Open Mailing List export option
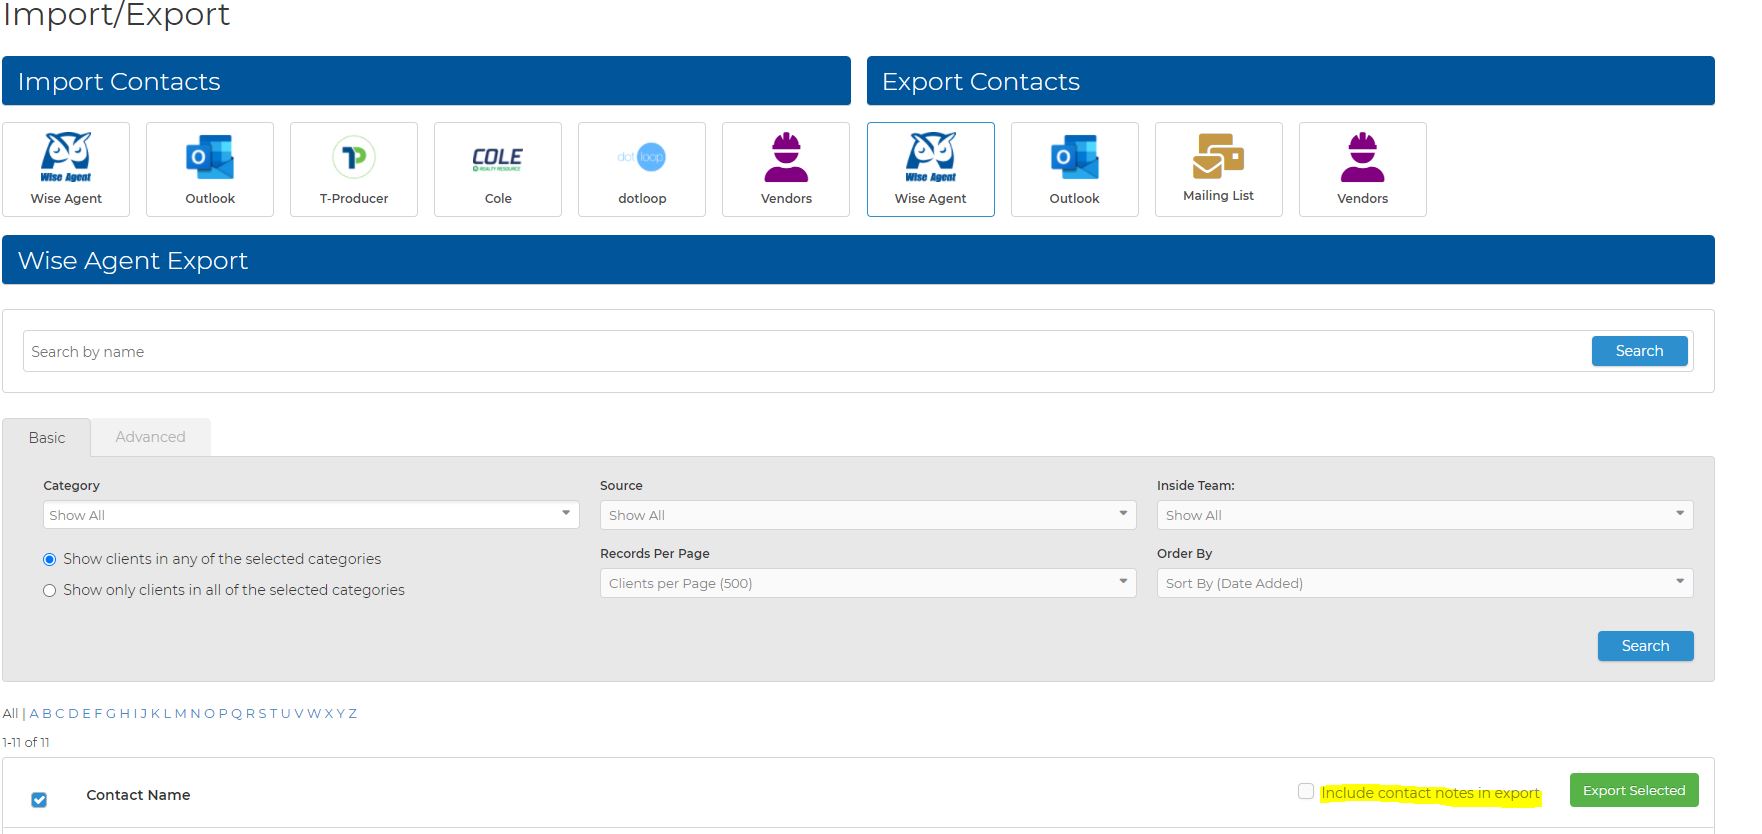The image size is (1762, 834). pos(1219,169)
